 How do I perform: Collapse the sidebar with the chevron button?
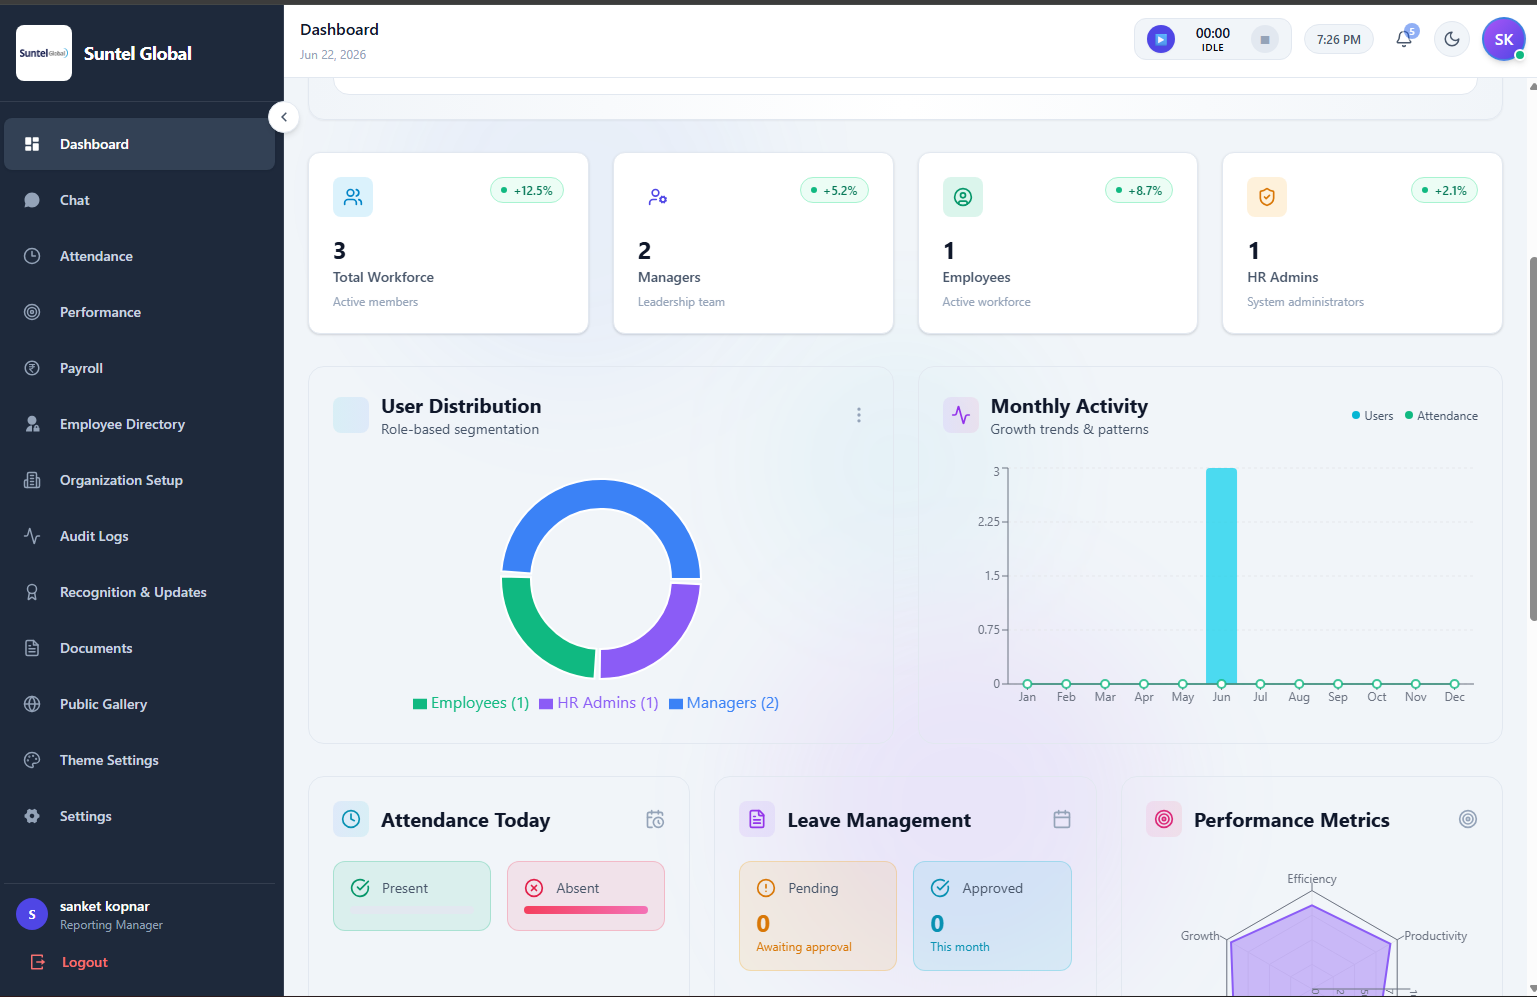(284, 117)
